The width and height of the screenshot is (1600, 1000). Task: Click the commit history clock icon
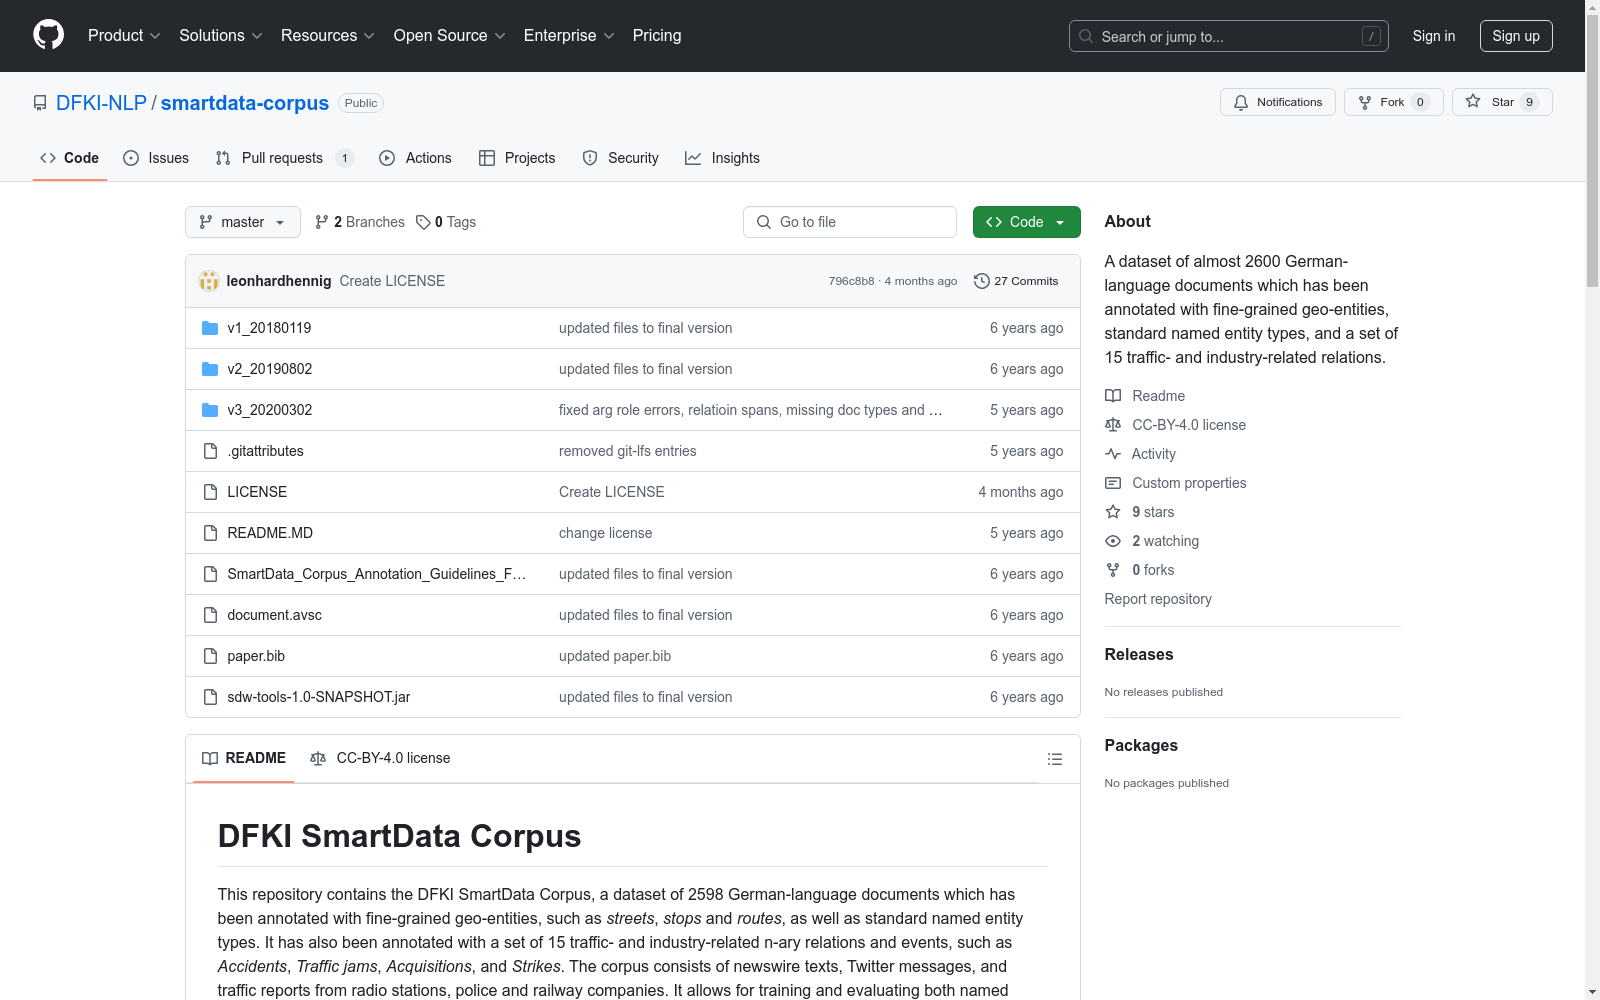pos(982,281)
